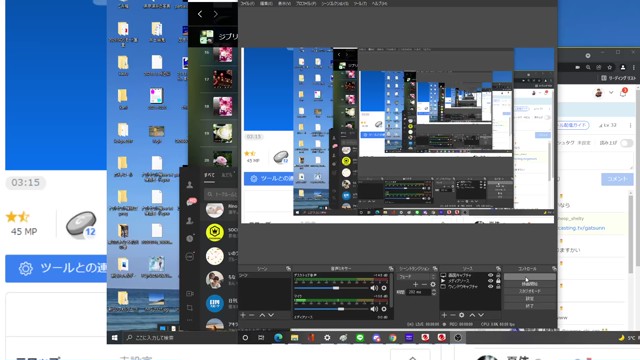Open LINE app from the taskbar
The height and width of the screenshot is (360, 640).
pos(360,338)
